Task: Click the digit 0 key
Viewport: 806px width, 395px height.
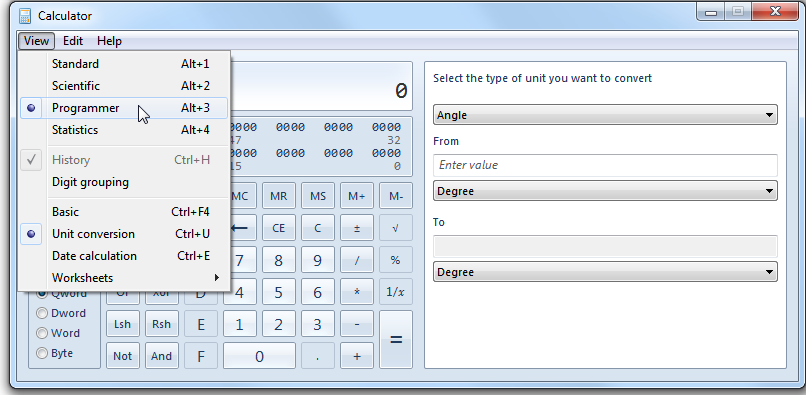Action: point(260,356)
